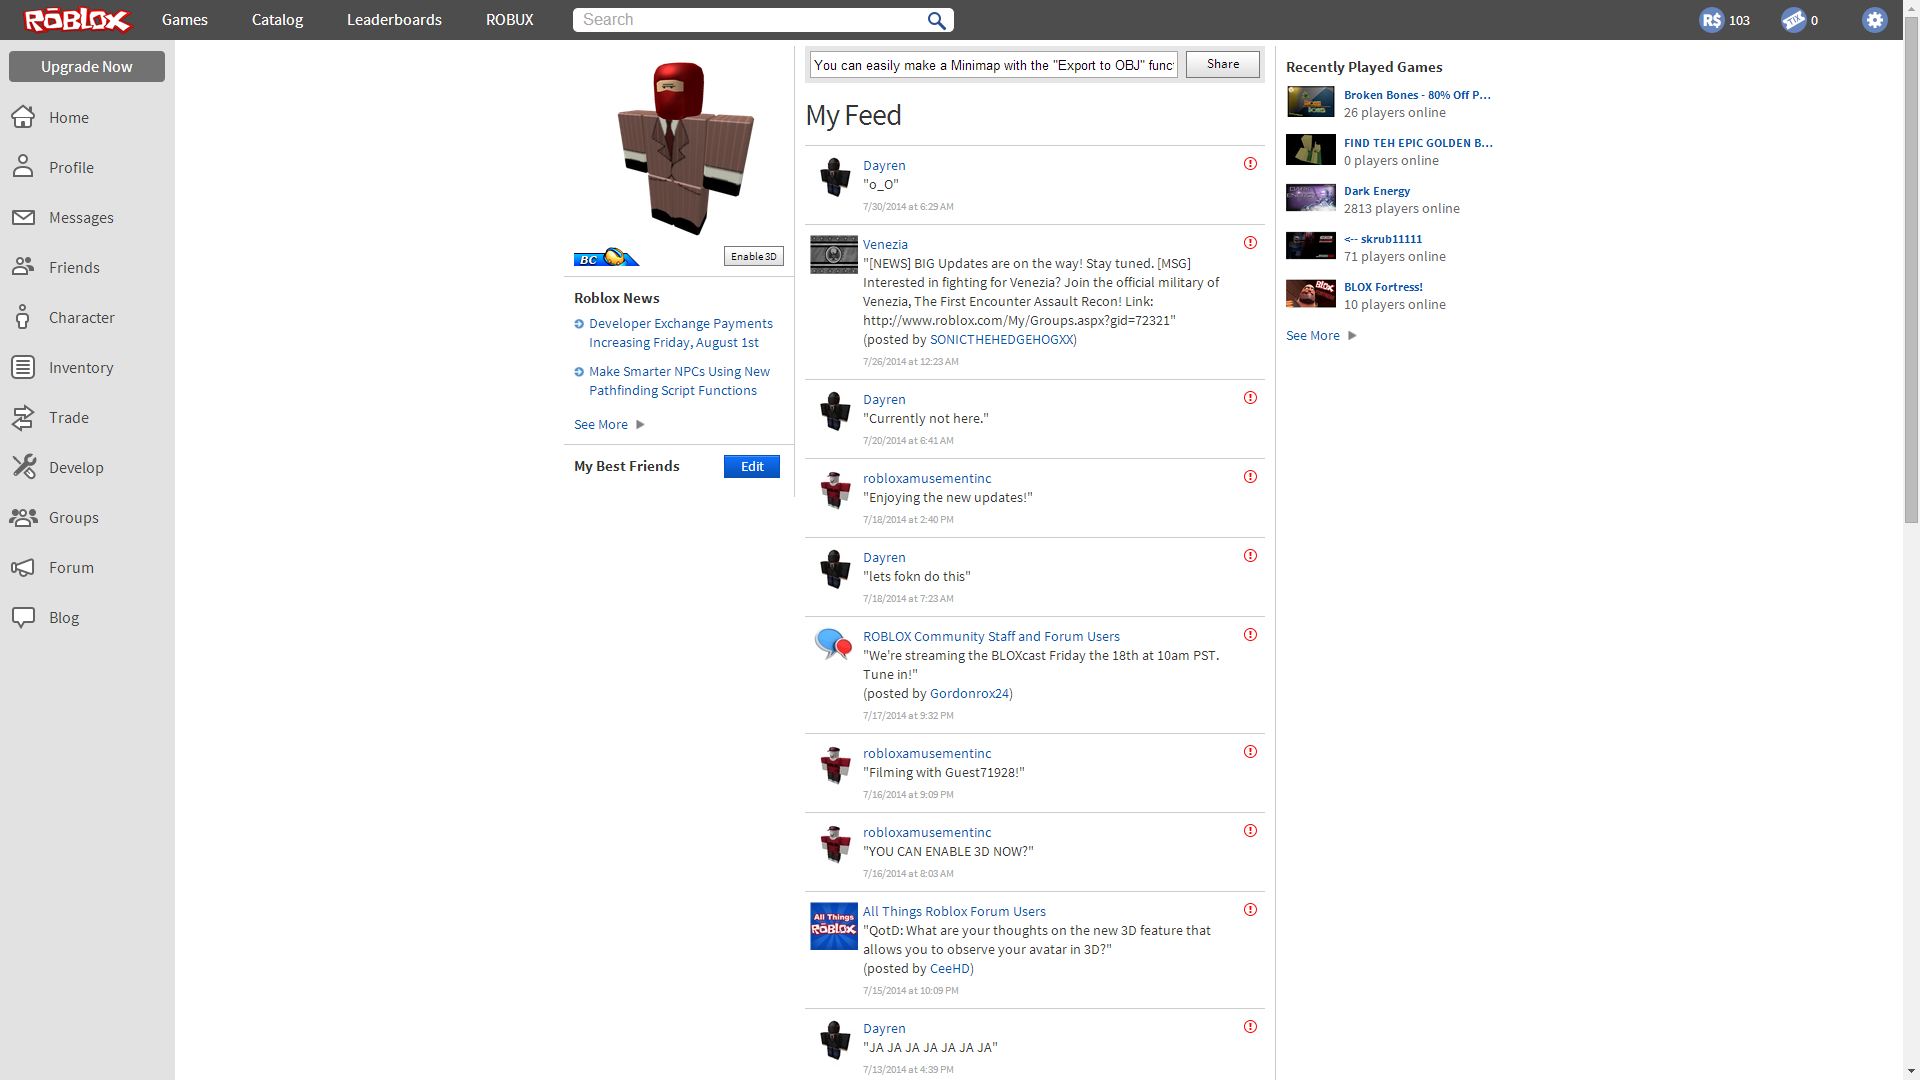Report the BLOXcast streaming post
The height and width of the screenshot is (1080, 1920).
pyautogui.click(x=1250, y=635)
